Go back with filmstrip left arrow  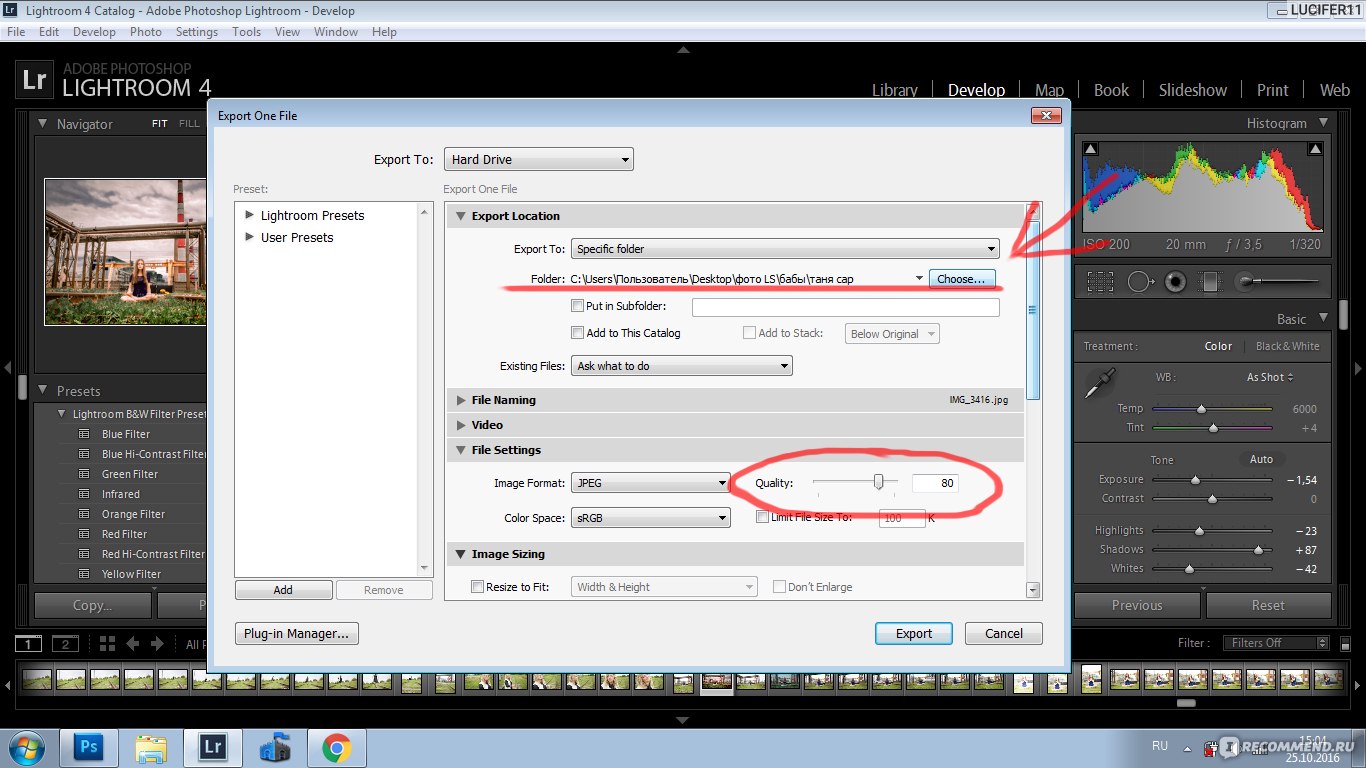pyautogui.click(x=132, y=643)
